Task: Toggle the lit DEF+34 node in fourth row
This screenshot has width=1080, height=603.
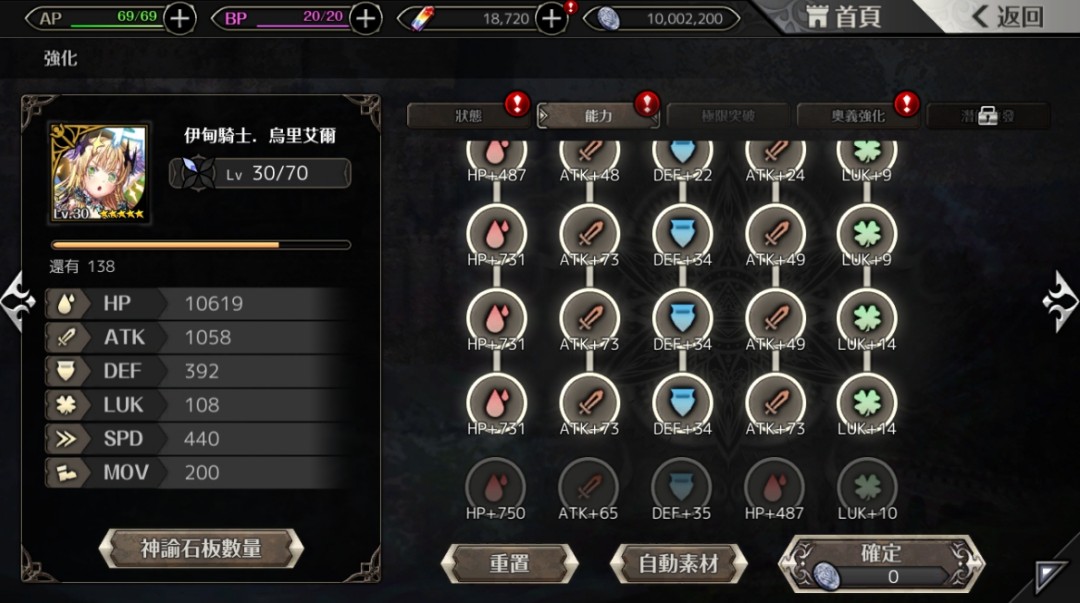Action: click(682, 403)
